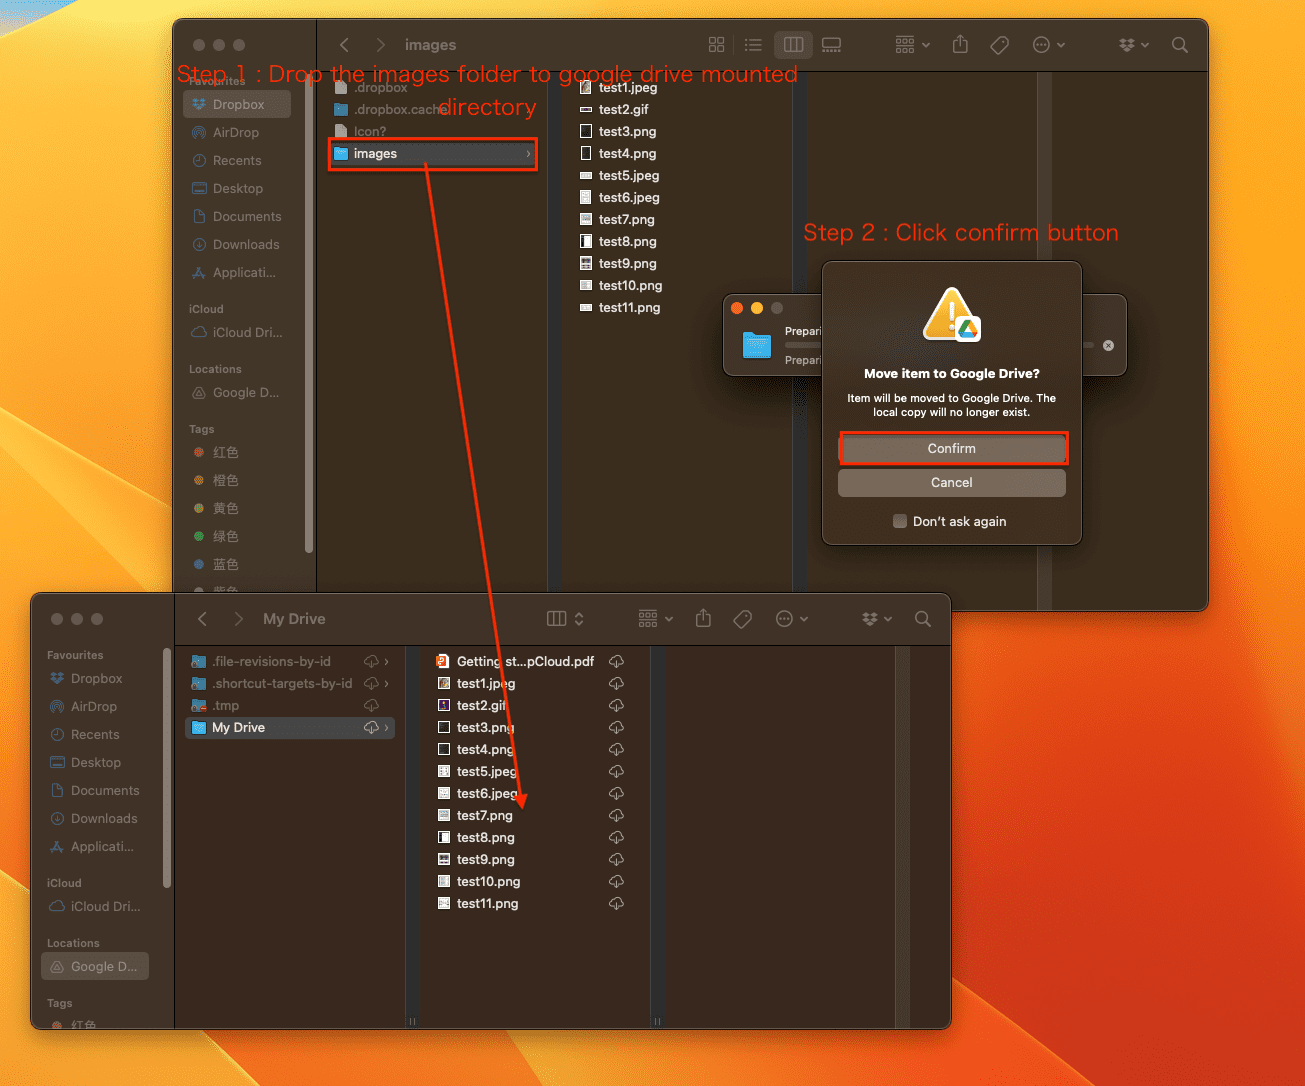Screen dimensions: 1305x1086
Task: Go forward in My Drive window
Action: click(x=238, y=619)
